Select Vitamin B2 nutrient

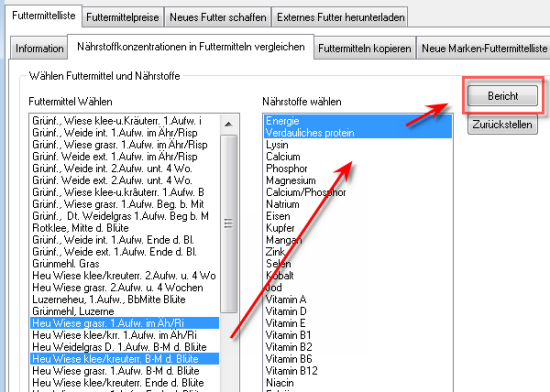pyautogui.click(x=358, y=347)
